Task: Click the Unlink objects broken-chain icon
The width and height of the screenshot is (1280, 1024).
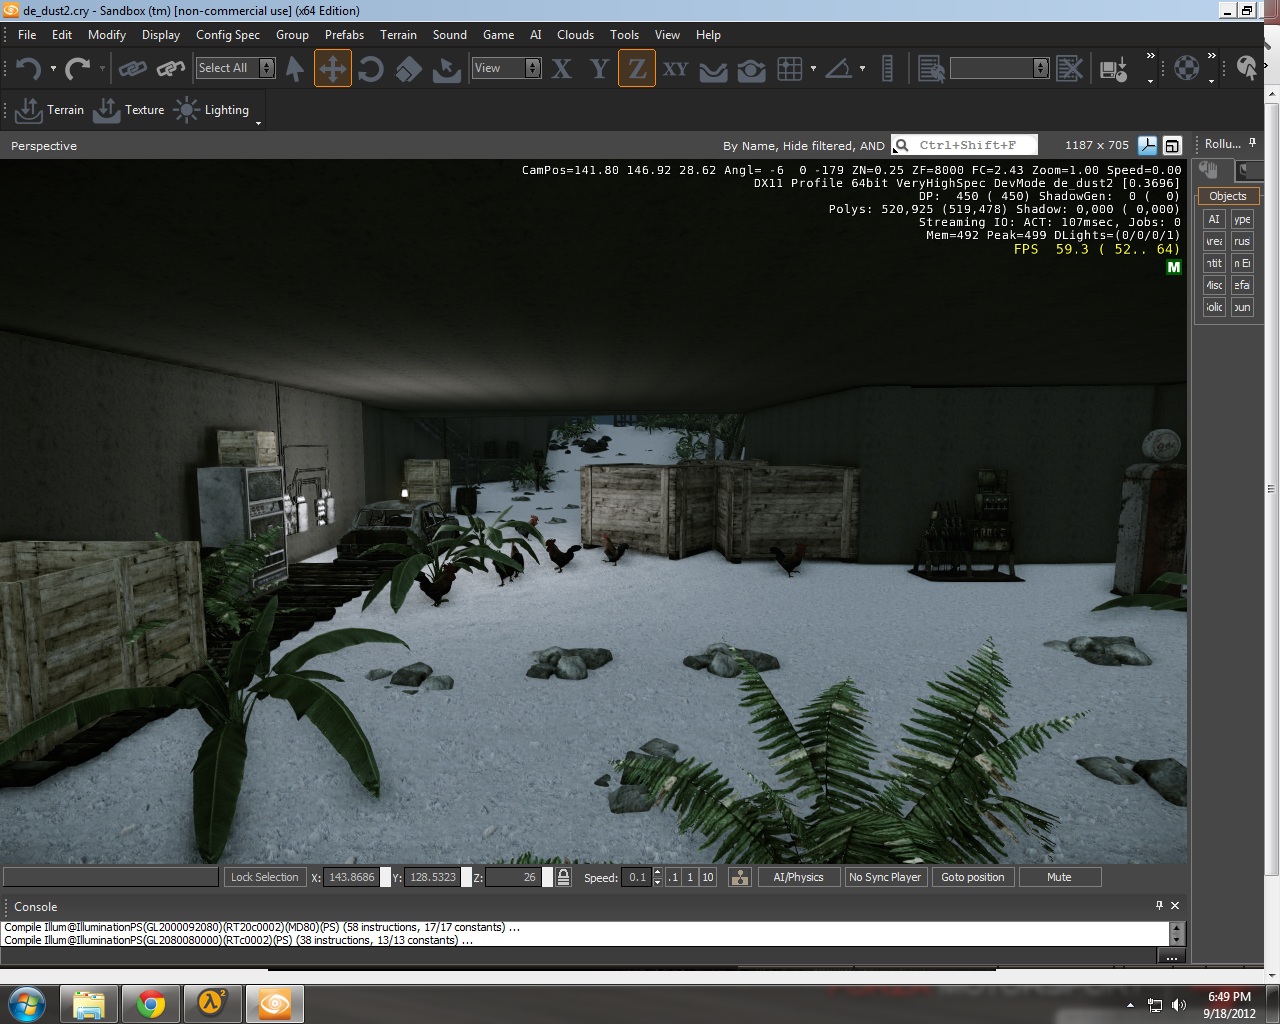Action: 171,69
